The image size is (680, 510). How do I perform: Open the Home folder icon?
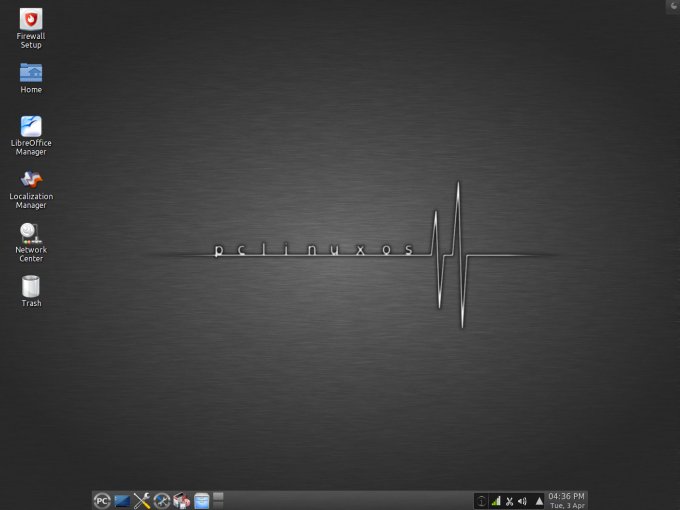(31, 78)
